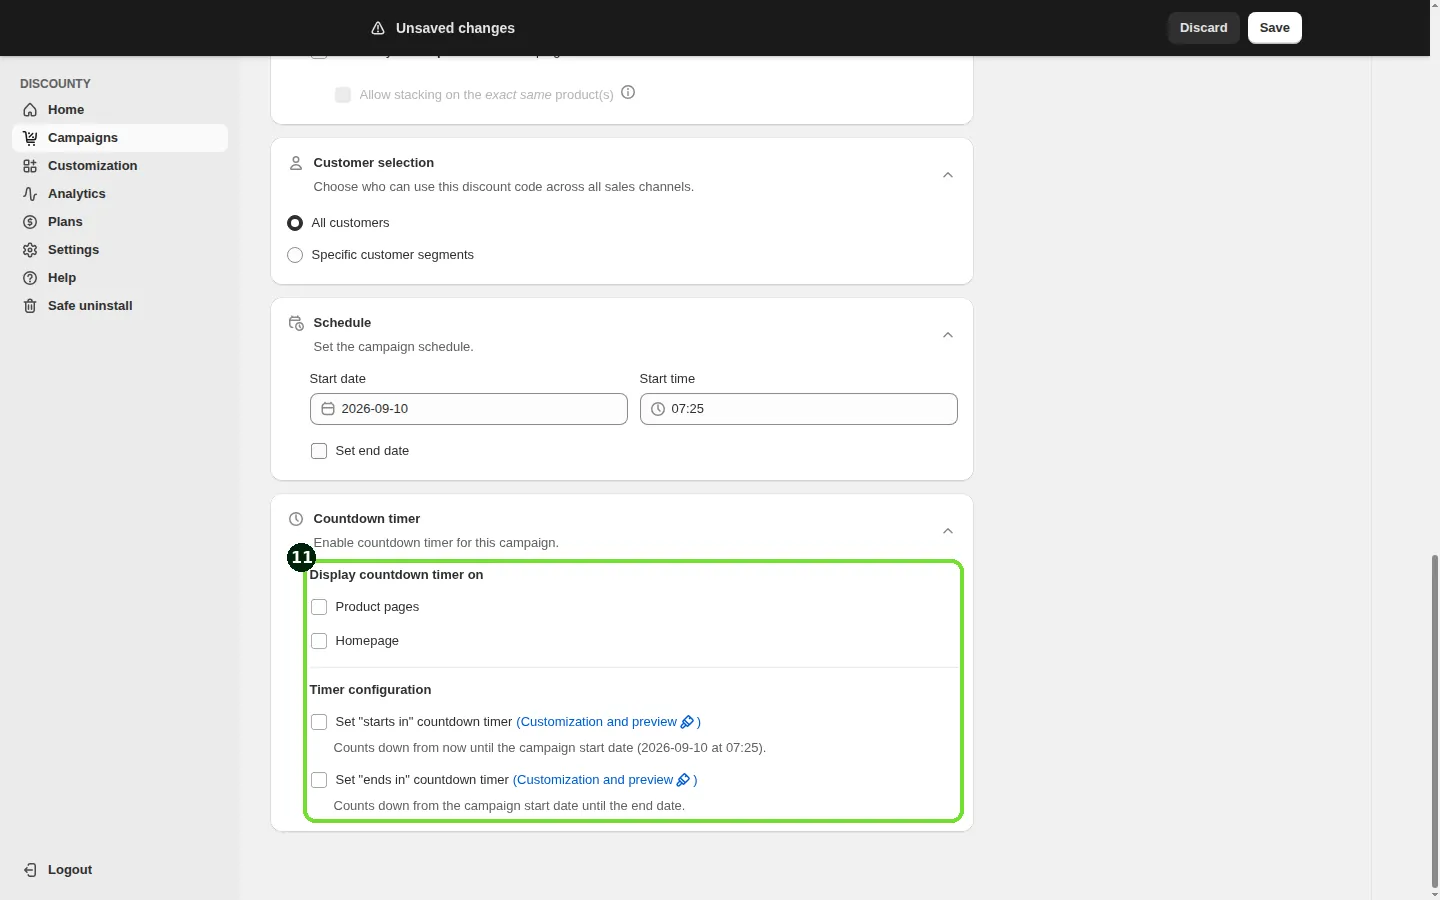The image size is (1440, 900).
Task: Click the Settings label in the sidebar
Action: 74,250
